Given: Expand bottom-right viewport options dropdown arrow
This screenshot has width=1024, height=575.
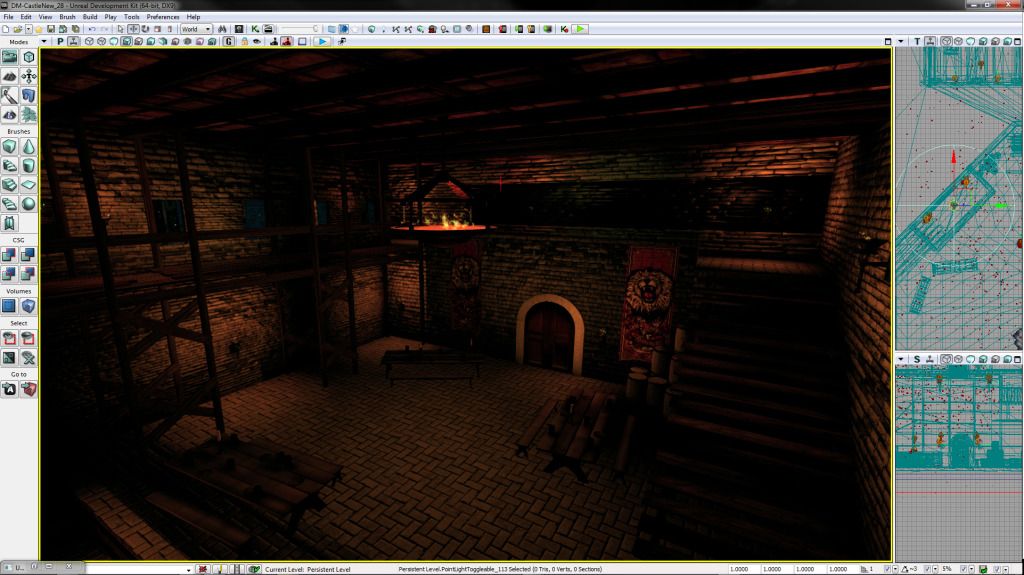Looking at the screenshot, I should [901, 359].
